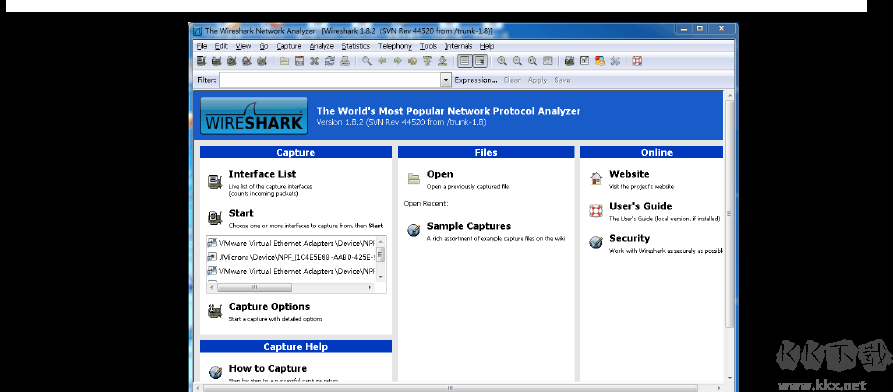This screenshot has height=392, width=893.
Task: Edit display filters toolbar icon
Action: point(584,61)
